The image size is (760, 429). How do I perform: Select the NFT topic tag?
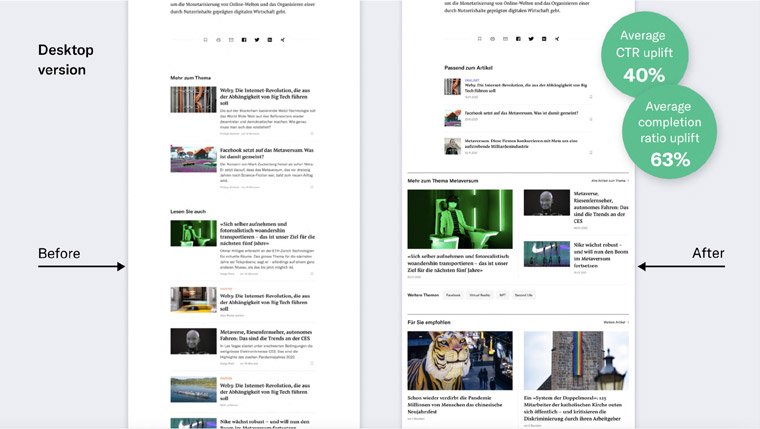[502, 295]
